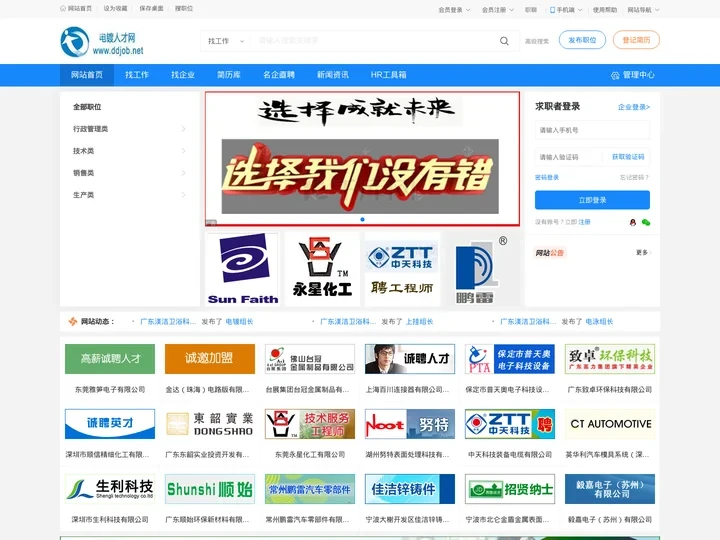The width and height of the screenshot is (720, 540).
Task: Expand the 手机端 dropdown
Action: (566, 10)
